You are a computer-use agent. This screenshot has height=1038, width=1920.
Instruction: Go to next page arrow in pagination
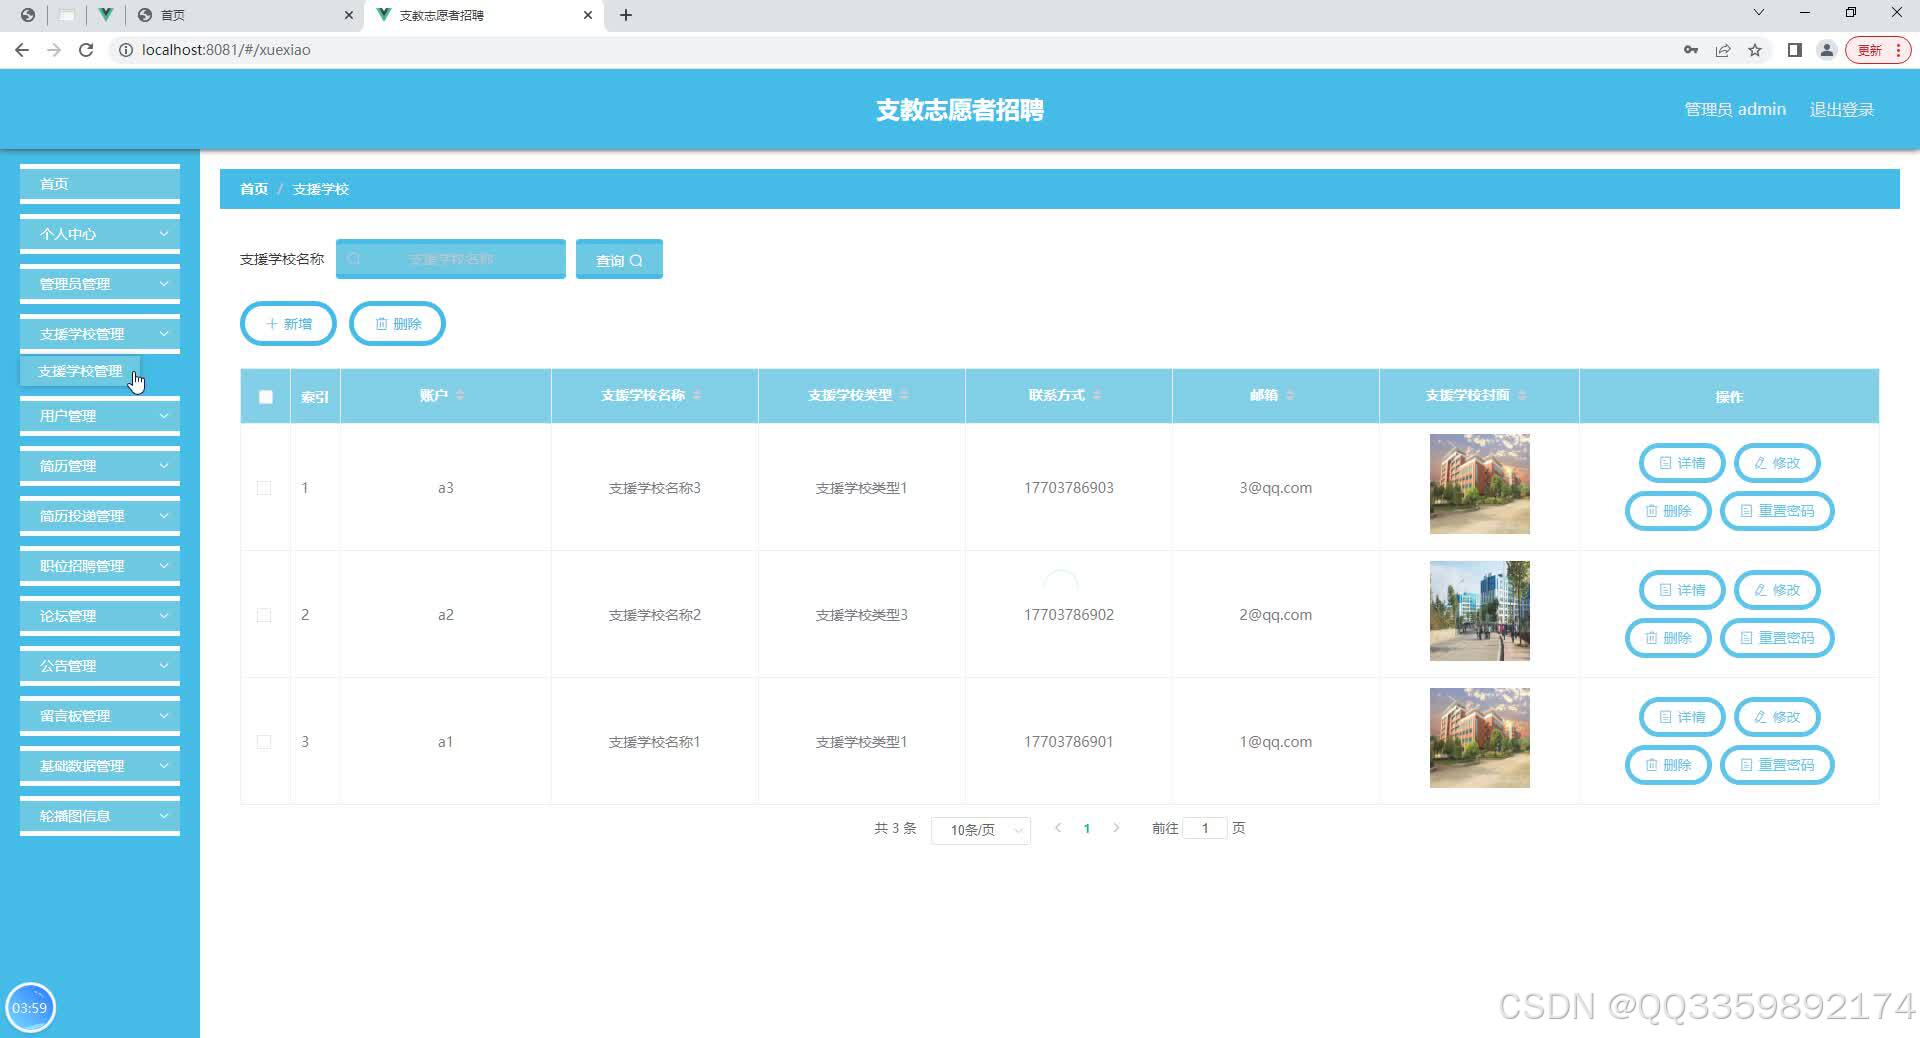tap(1116, 828)
